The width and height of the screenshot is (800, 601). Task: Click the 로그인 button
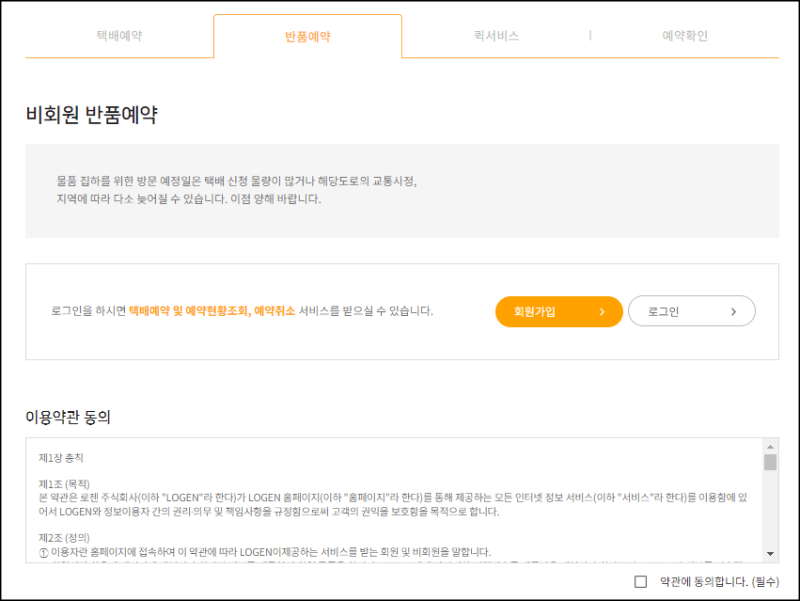(690, 311)
